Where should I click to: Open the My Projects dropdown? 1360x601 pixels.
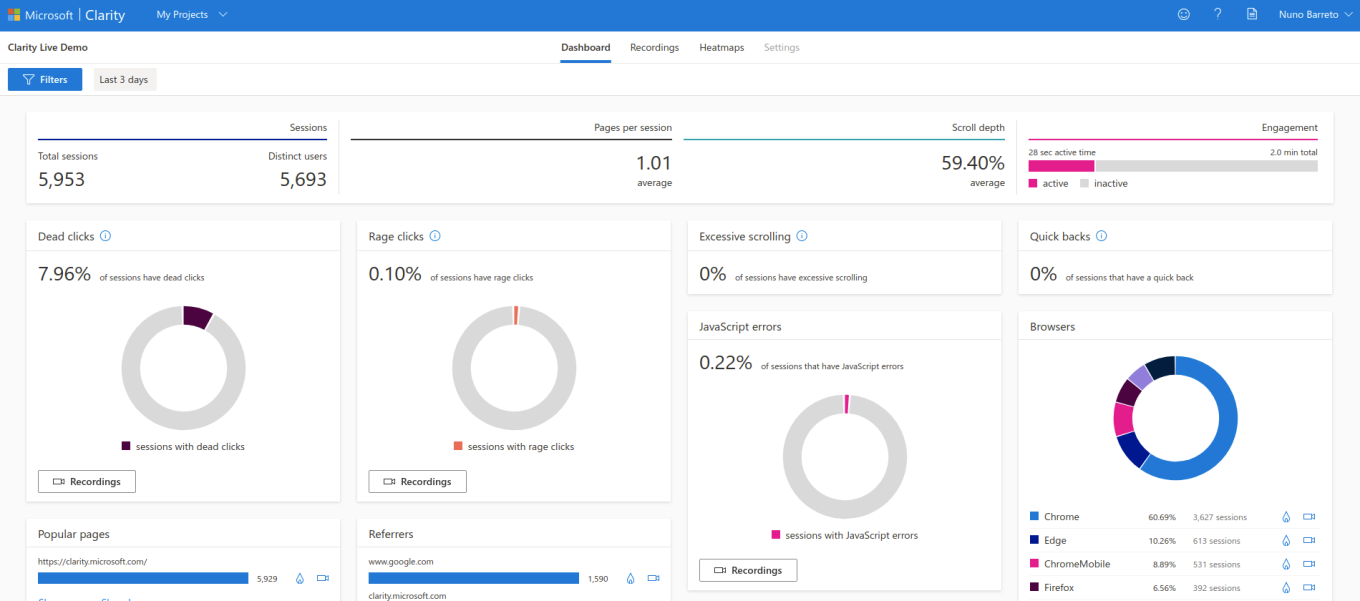click(190, 14)
